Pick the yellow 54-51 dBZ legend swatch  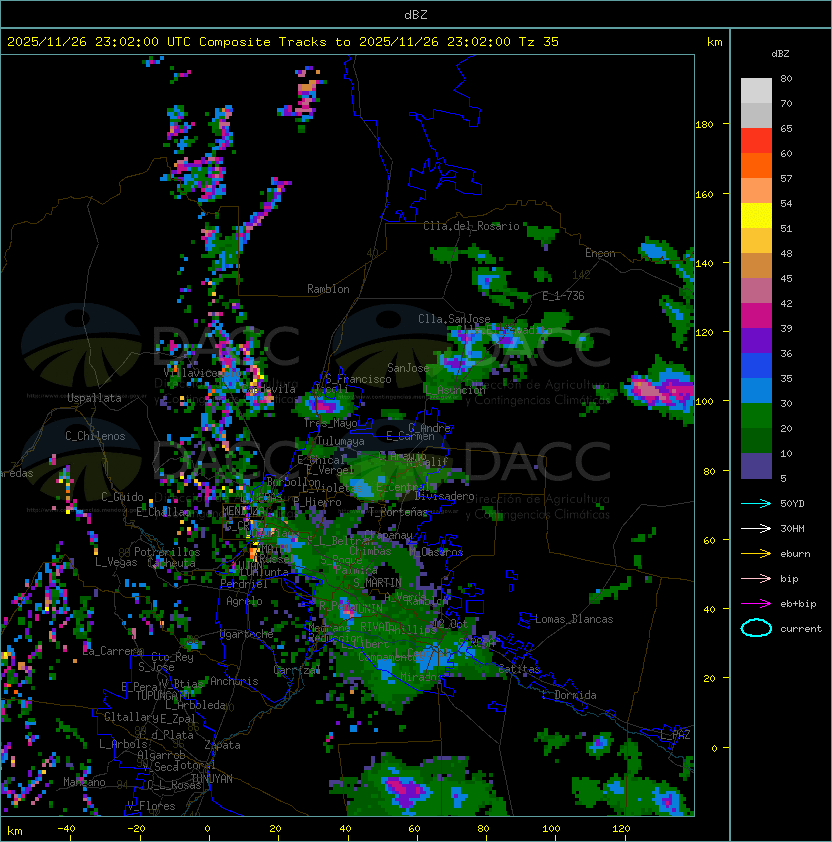pos(756,216)
